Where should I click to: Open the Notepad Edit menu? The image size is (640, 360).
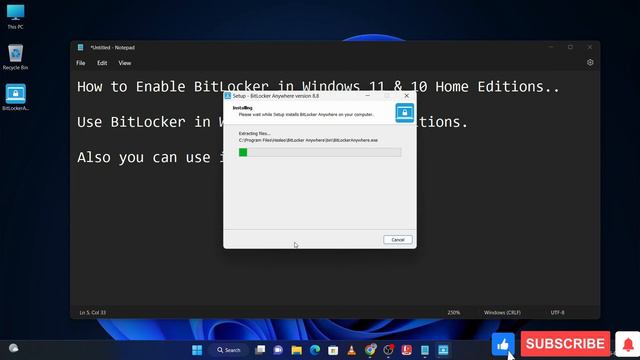(x=102, y=63)
